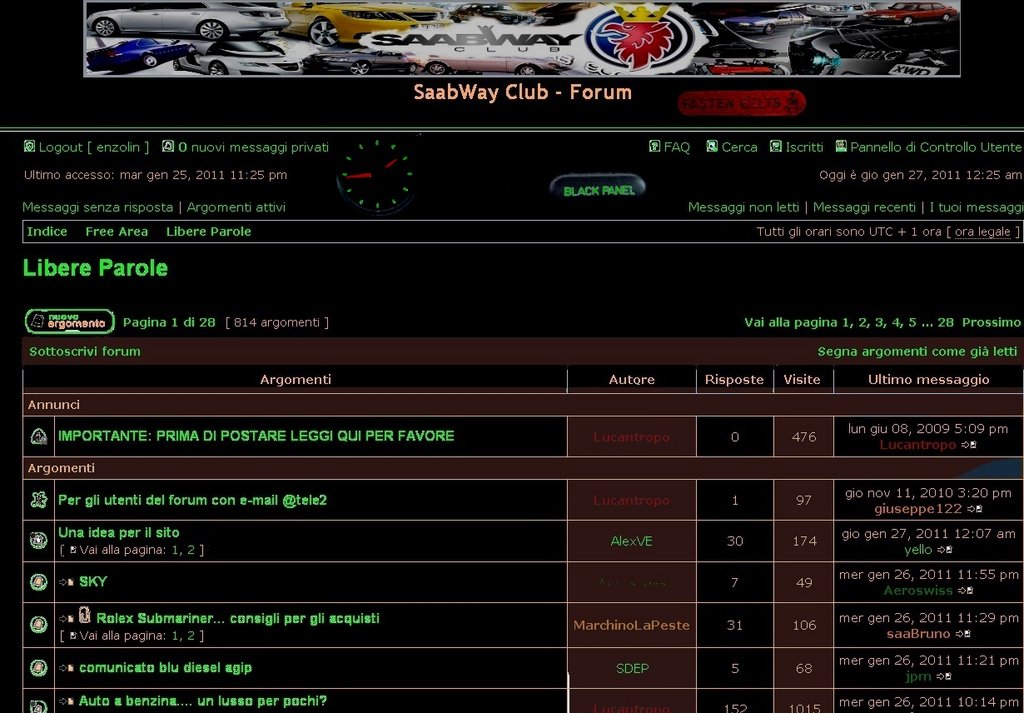The width and height of the screenshot is (1024, 713).
Task: Go to page 28 in pagination
Action: tap(945, 322)
